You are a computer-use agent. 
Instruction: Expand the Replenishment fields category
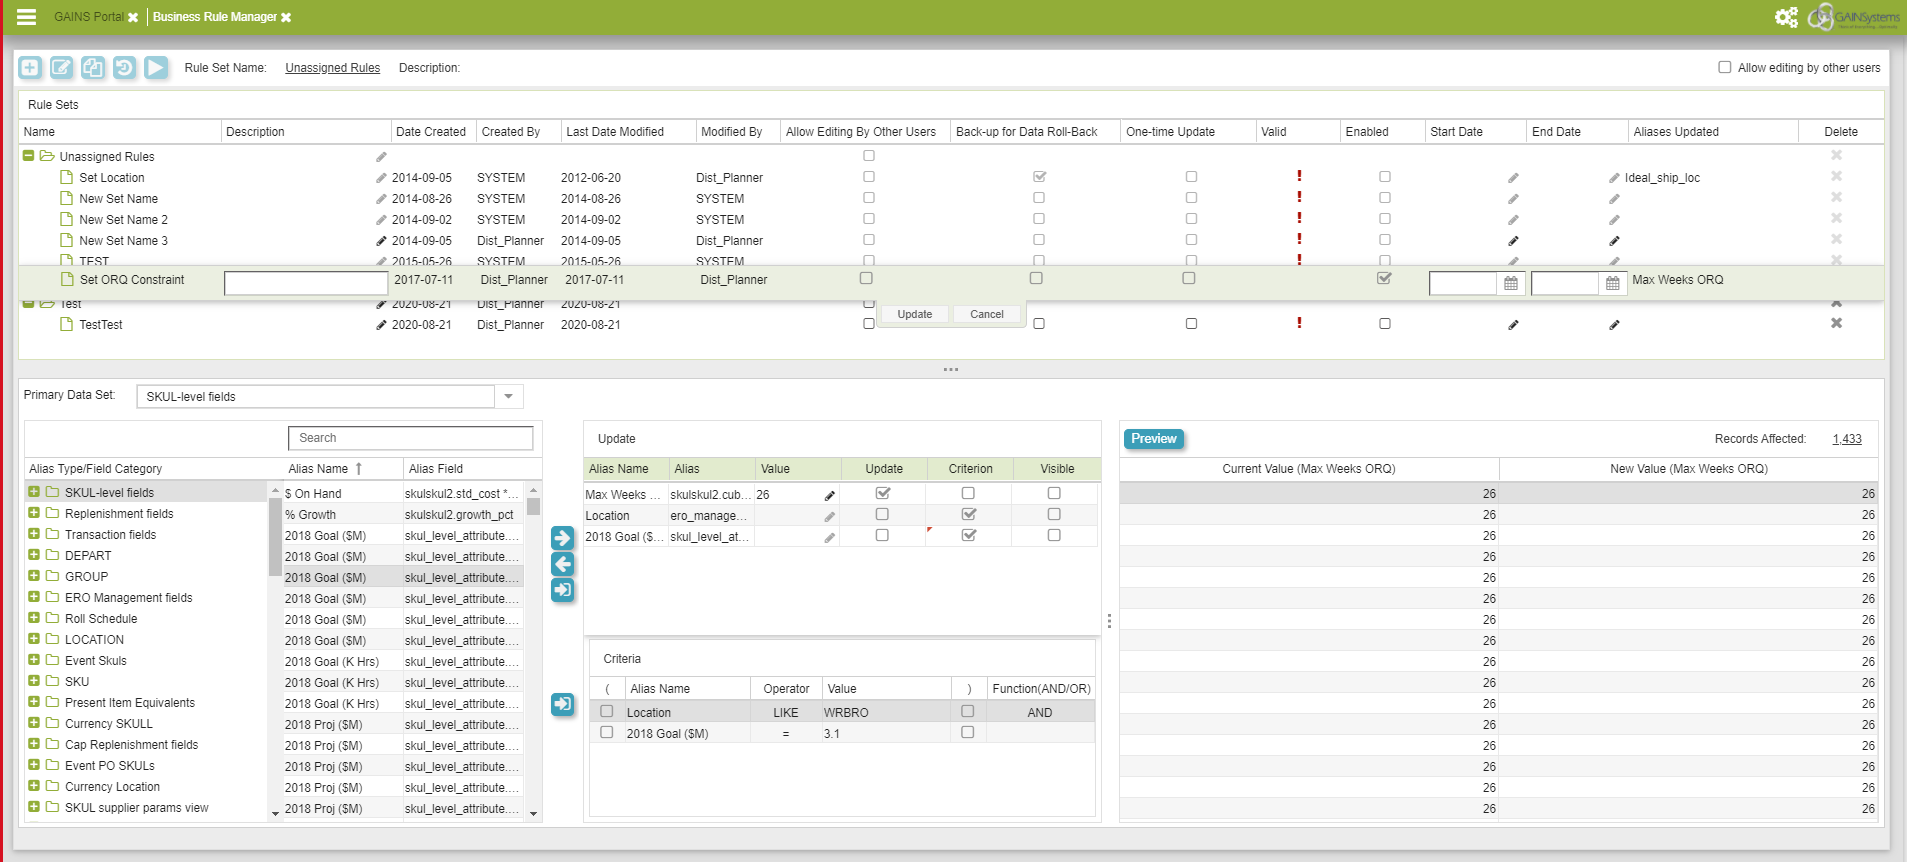pos(34,513)
